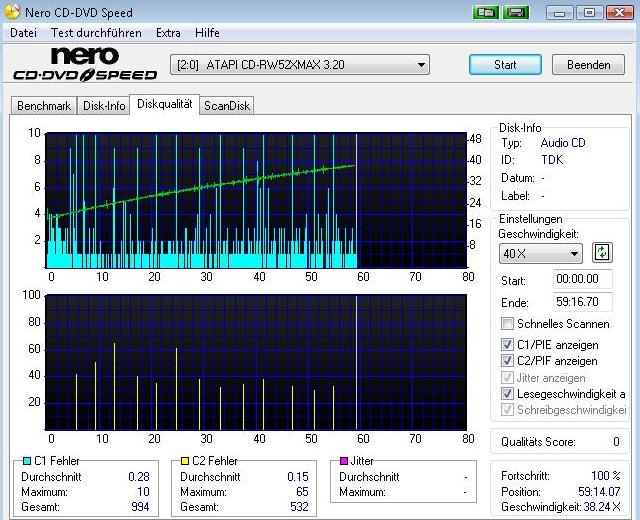Expand the 40 X Geschwindigkeit dropdown
The height and width of the screenshot is (520, 640).
click(x=540, y=254)
